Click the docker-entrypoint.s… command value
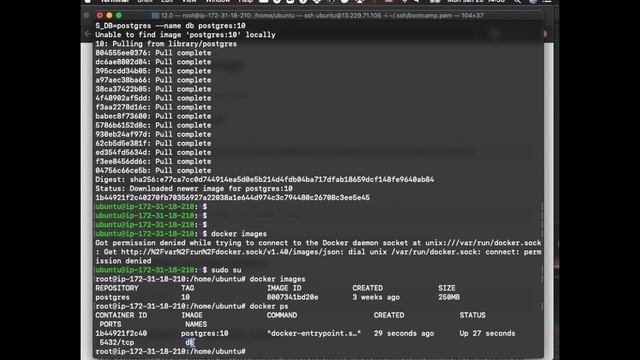The width and height of the screenshot is (640, 360). pos(314,333)
